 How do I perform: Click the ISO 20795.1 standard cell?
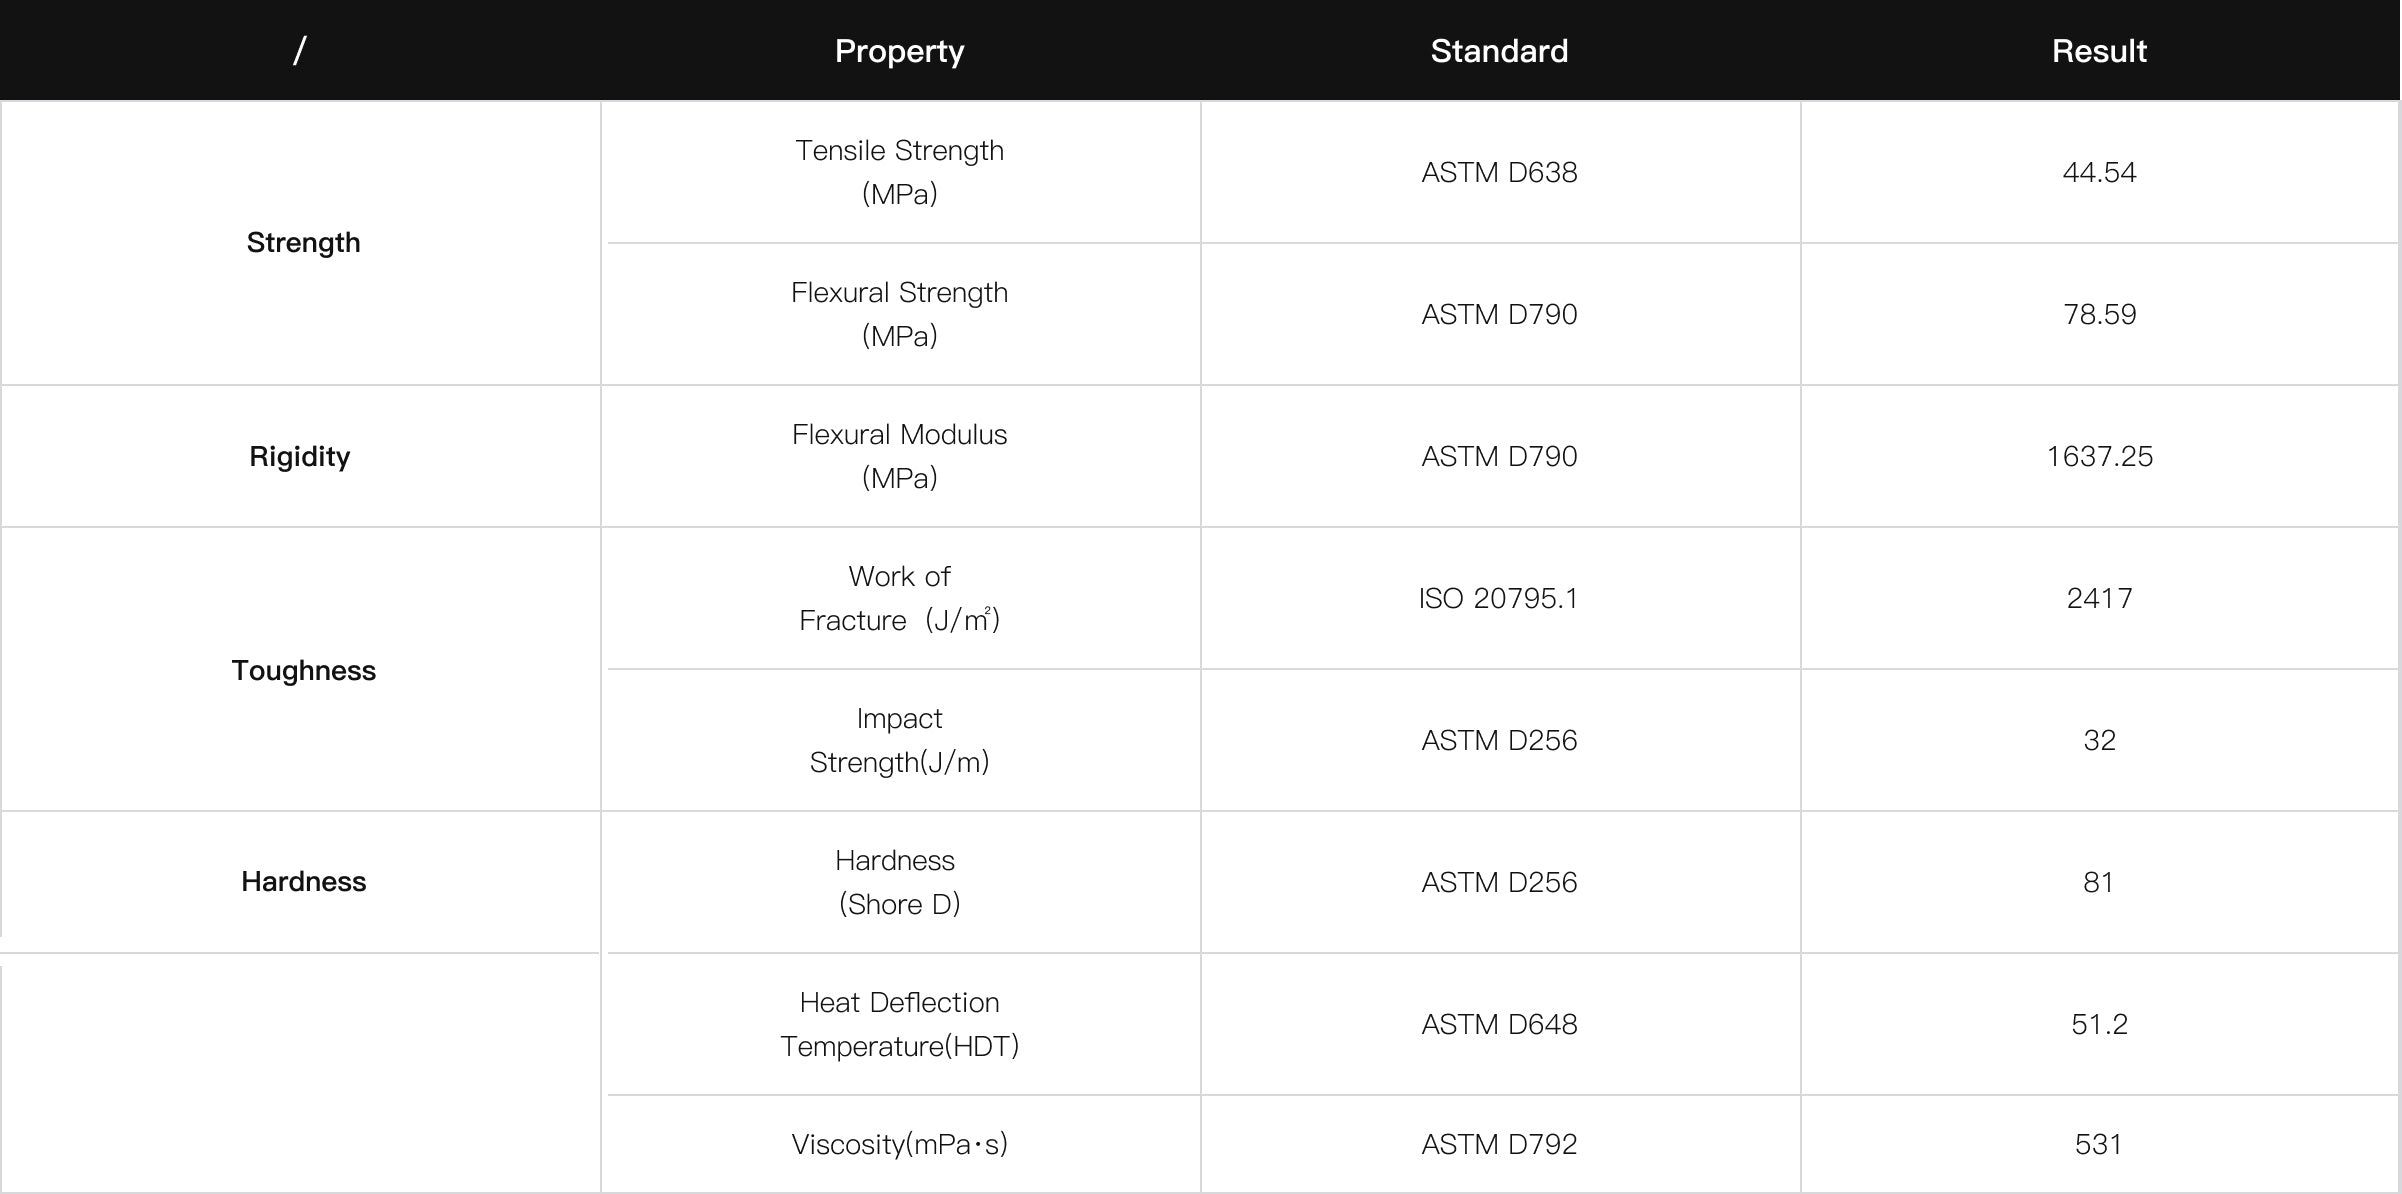[x=1498, y=598]
